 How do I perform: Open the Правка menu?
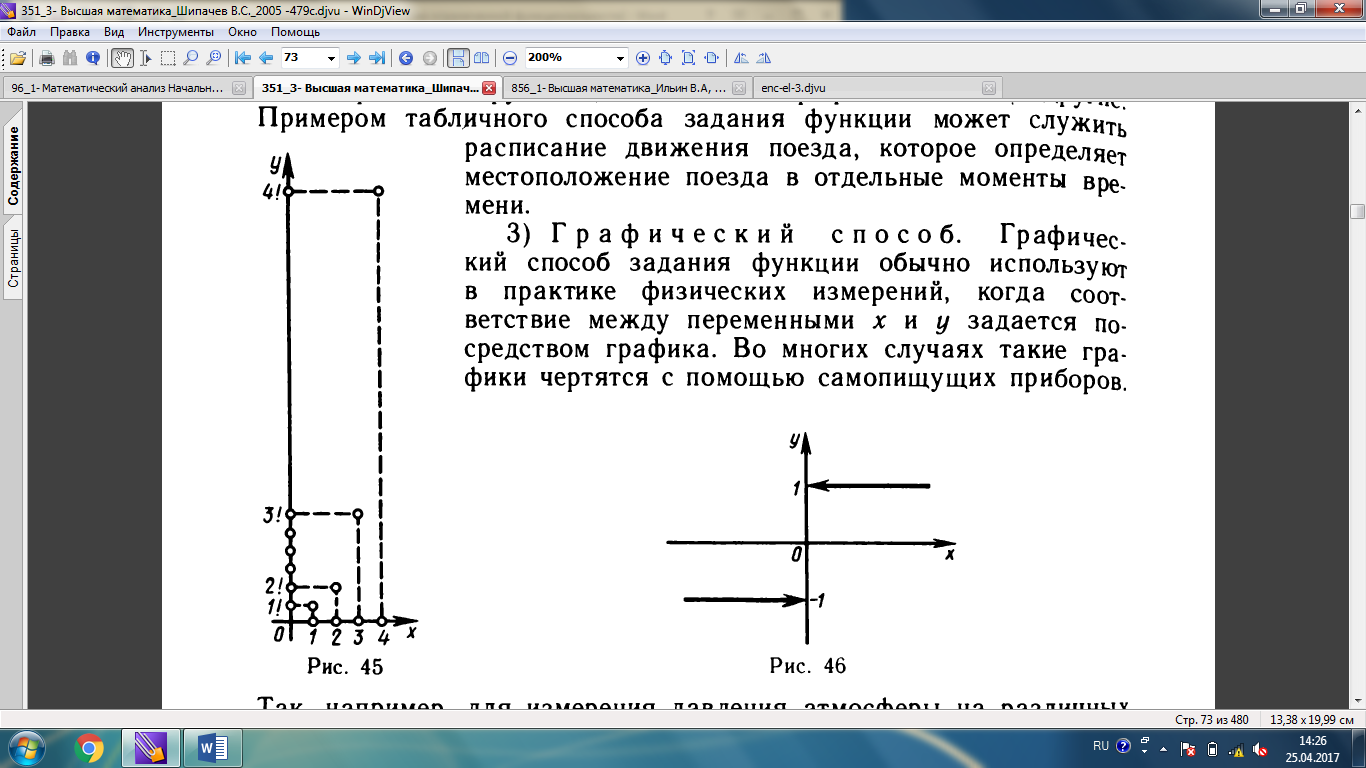pos(70,32)
